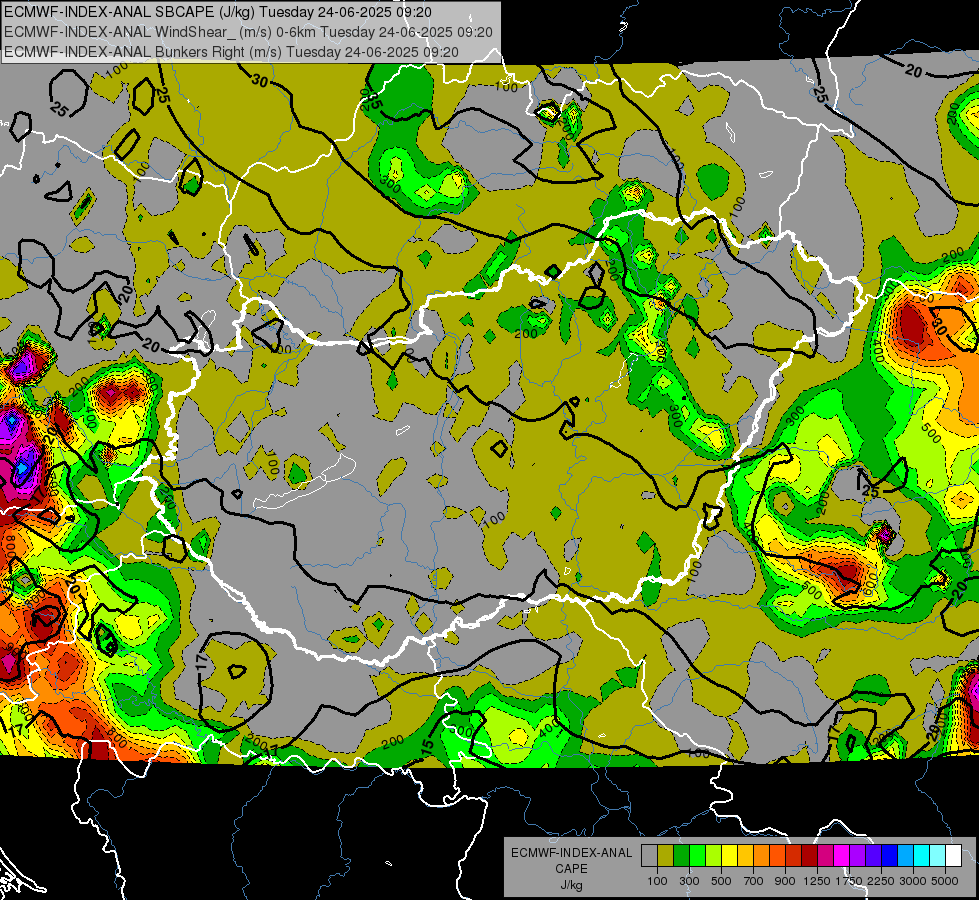Click ECMWF-INDEX-ANAL title in the legend
Screen dimensions: 979x900
pos(571,853)
